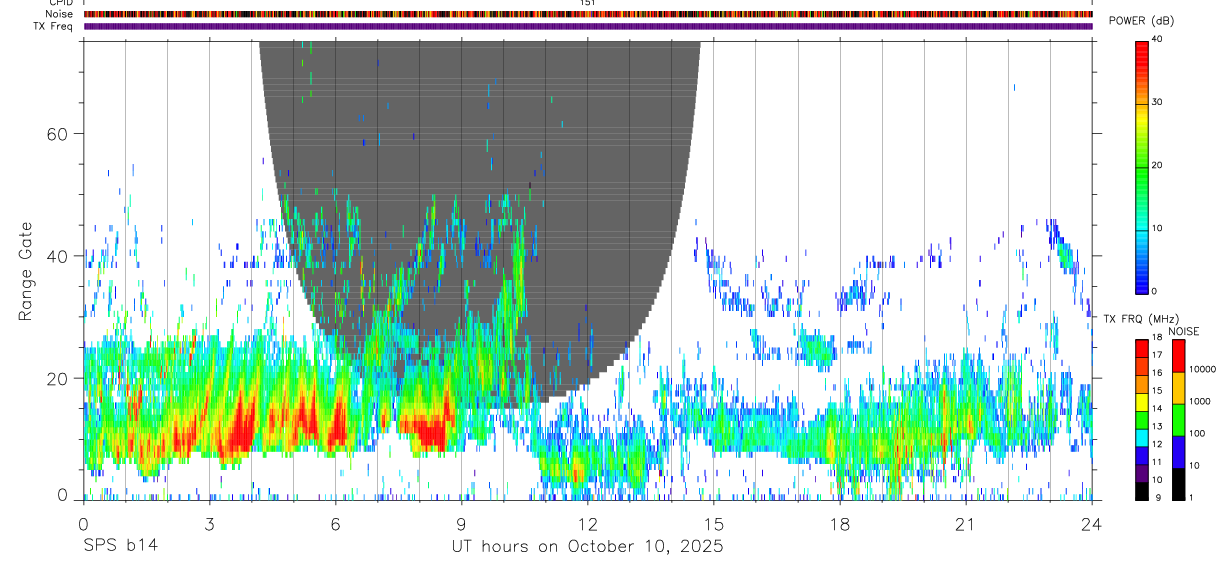Click the 1000 tick in NOISE legend

tap(1199, 400)
